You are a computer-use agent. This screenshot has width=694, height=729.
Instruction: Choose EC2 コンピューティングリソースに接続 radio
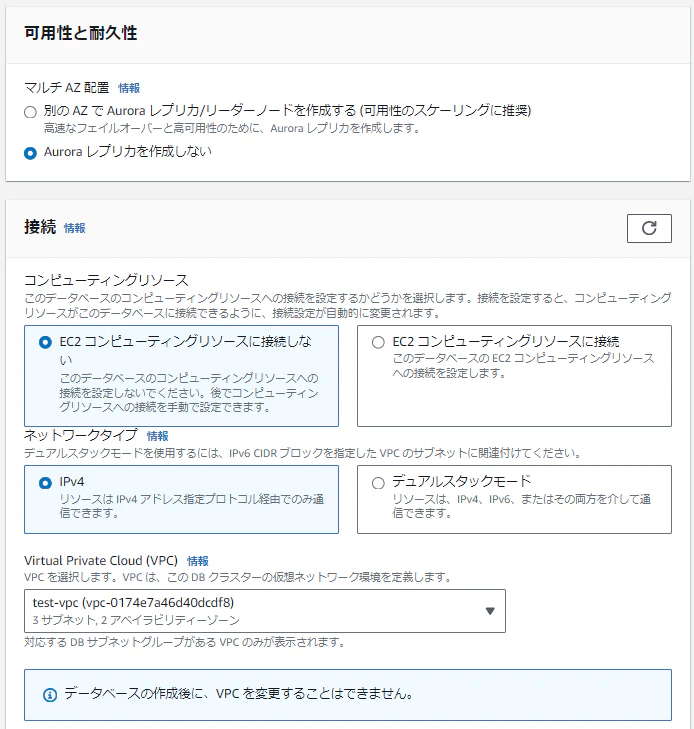click(378, 343)
